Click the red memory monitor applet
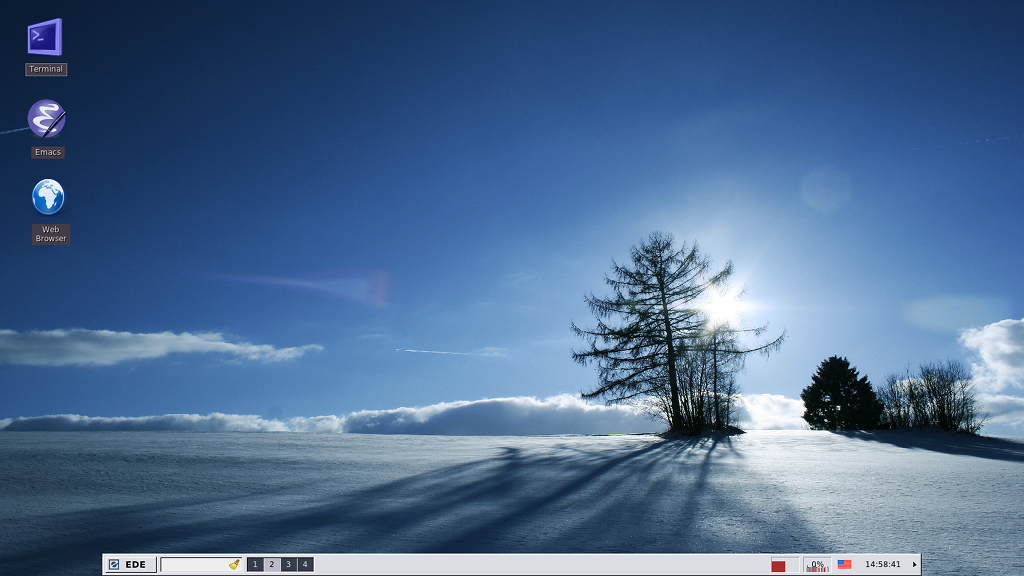This screenshot has width=1024, height=576. pos(784,565)
